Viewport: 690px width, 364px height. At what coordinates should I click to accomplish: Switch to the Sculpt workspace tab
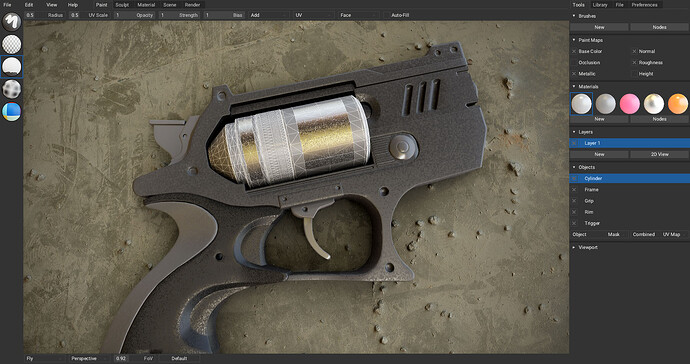(x=122, y=5)
